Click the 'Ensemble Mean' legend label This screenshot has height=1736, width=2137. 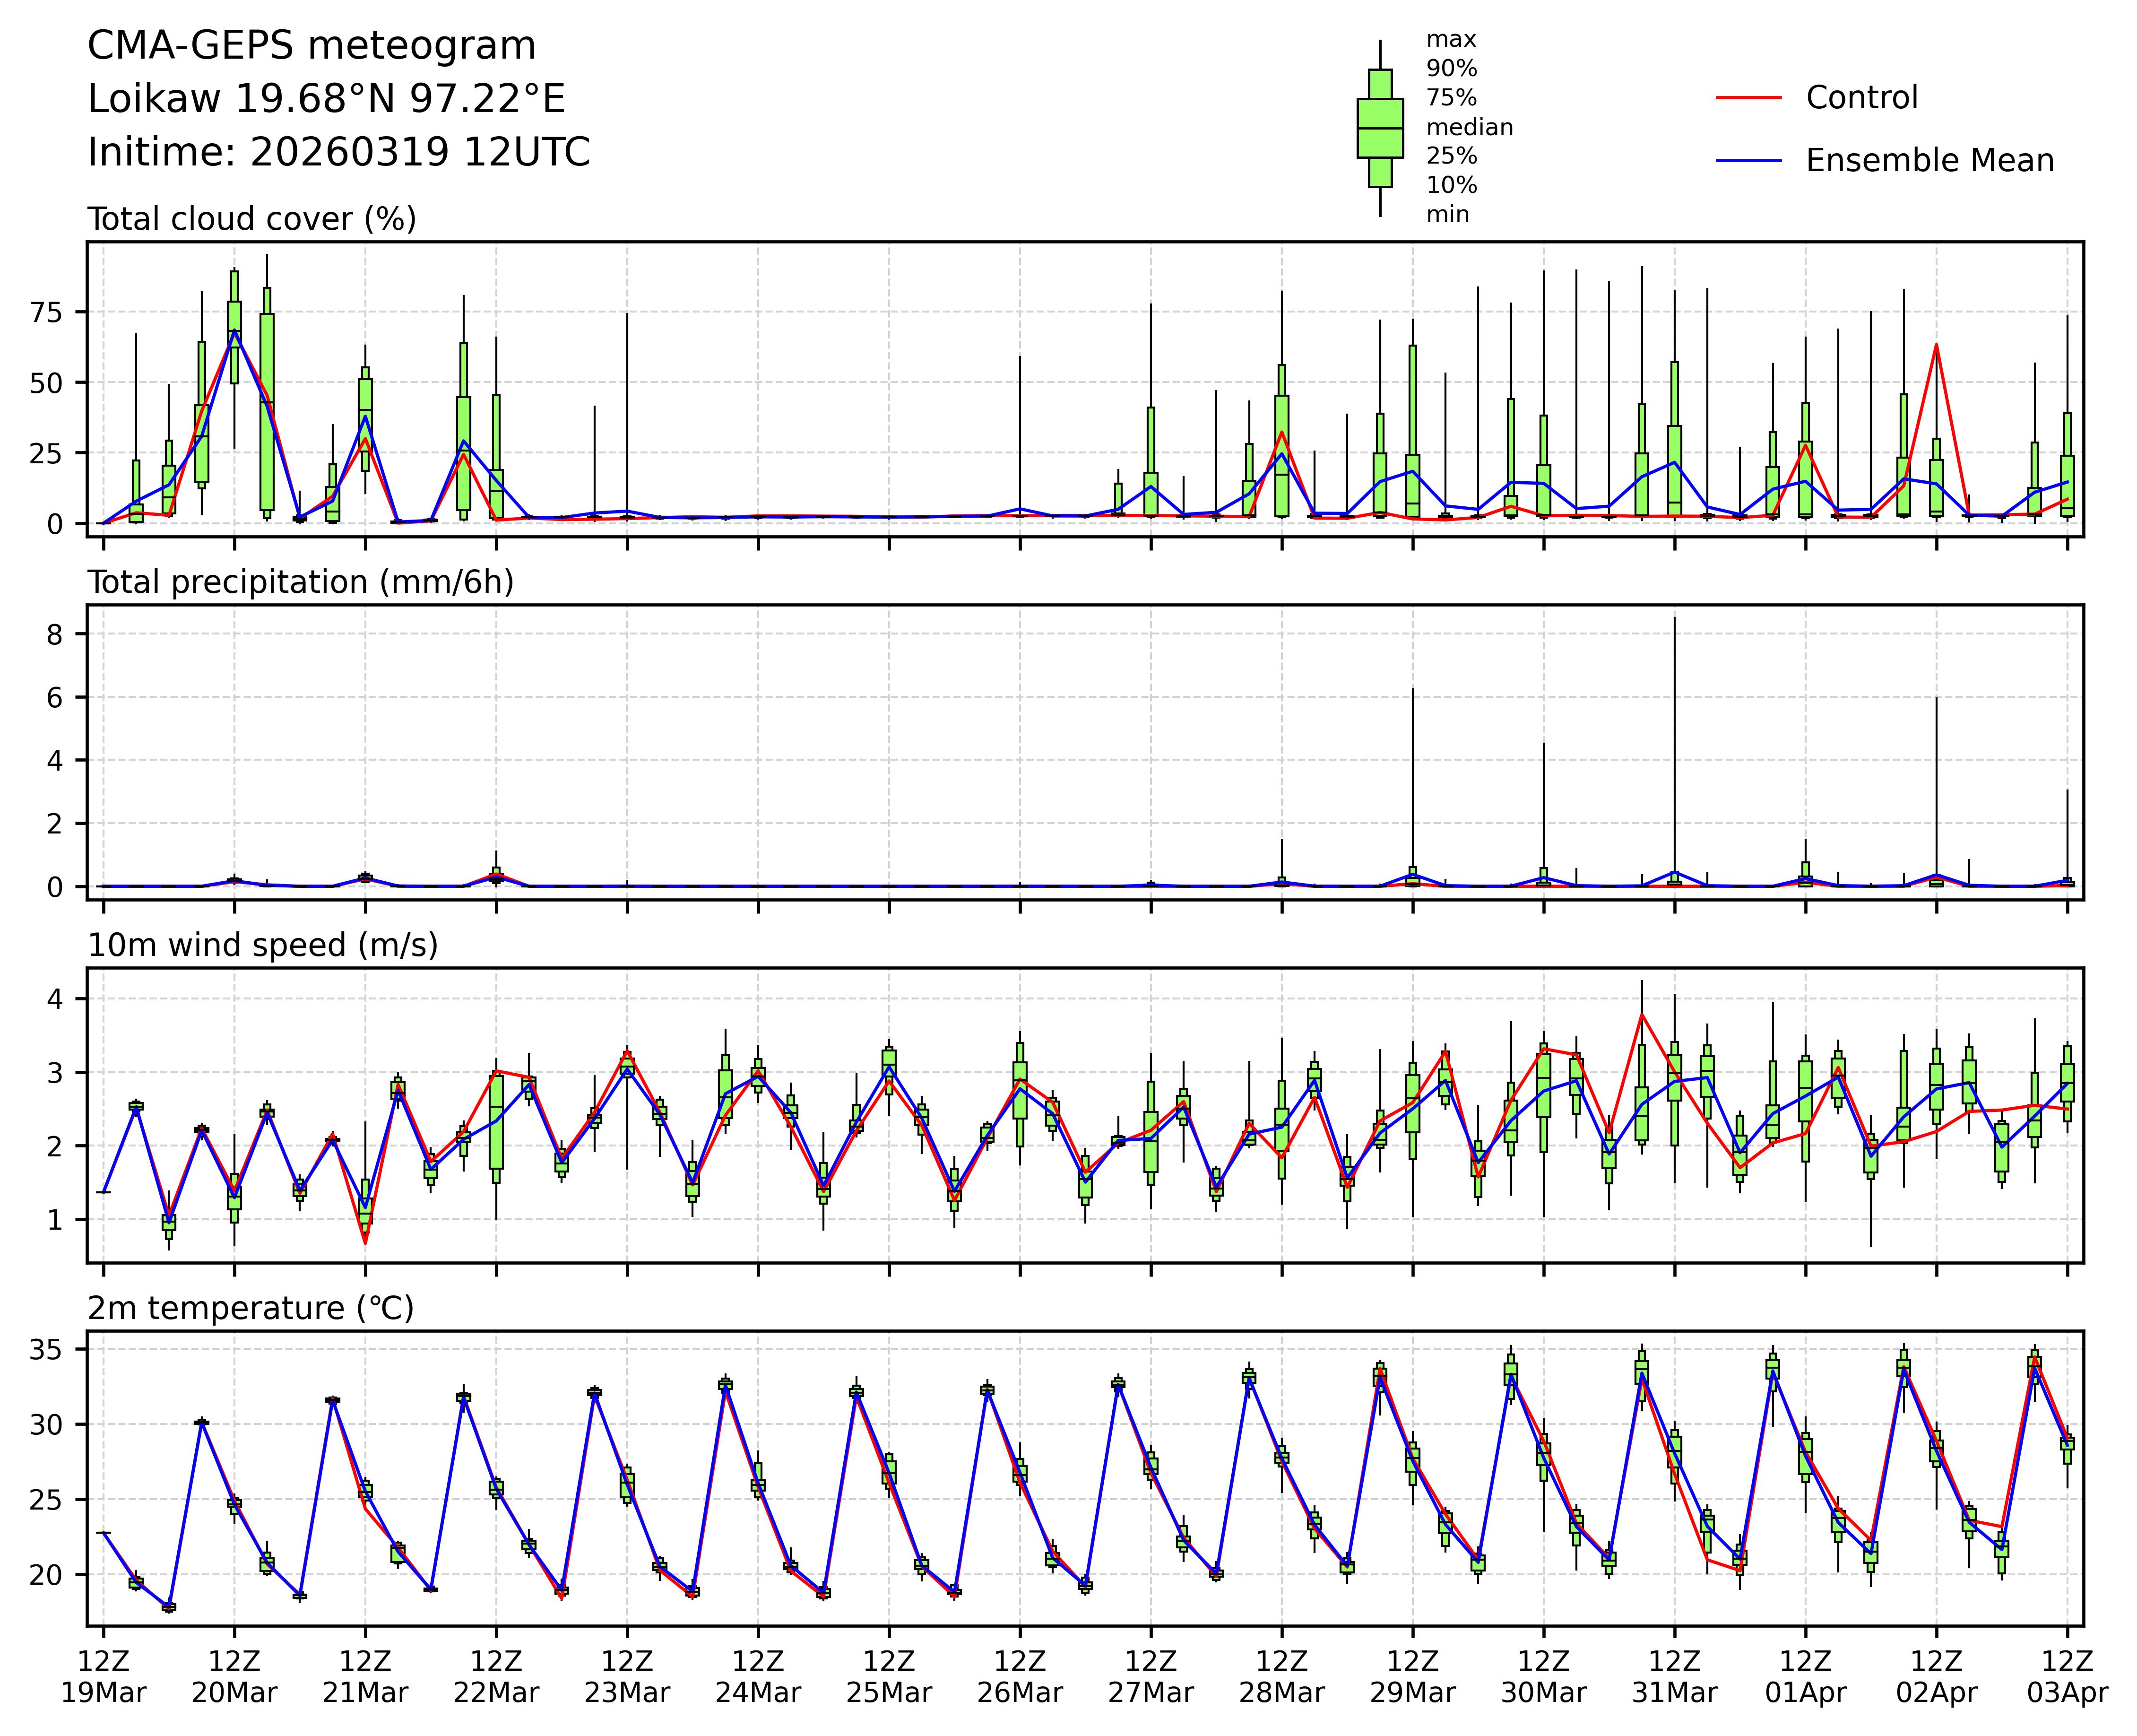point(1929,160)
